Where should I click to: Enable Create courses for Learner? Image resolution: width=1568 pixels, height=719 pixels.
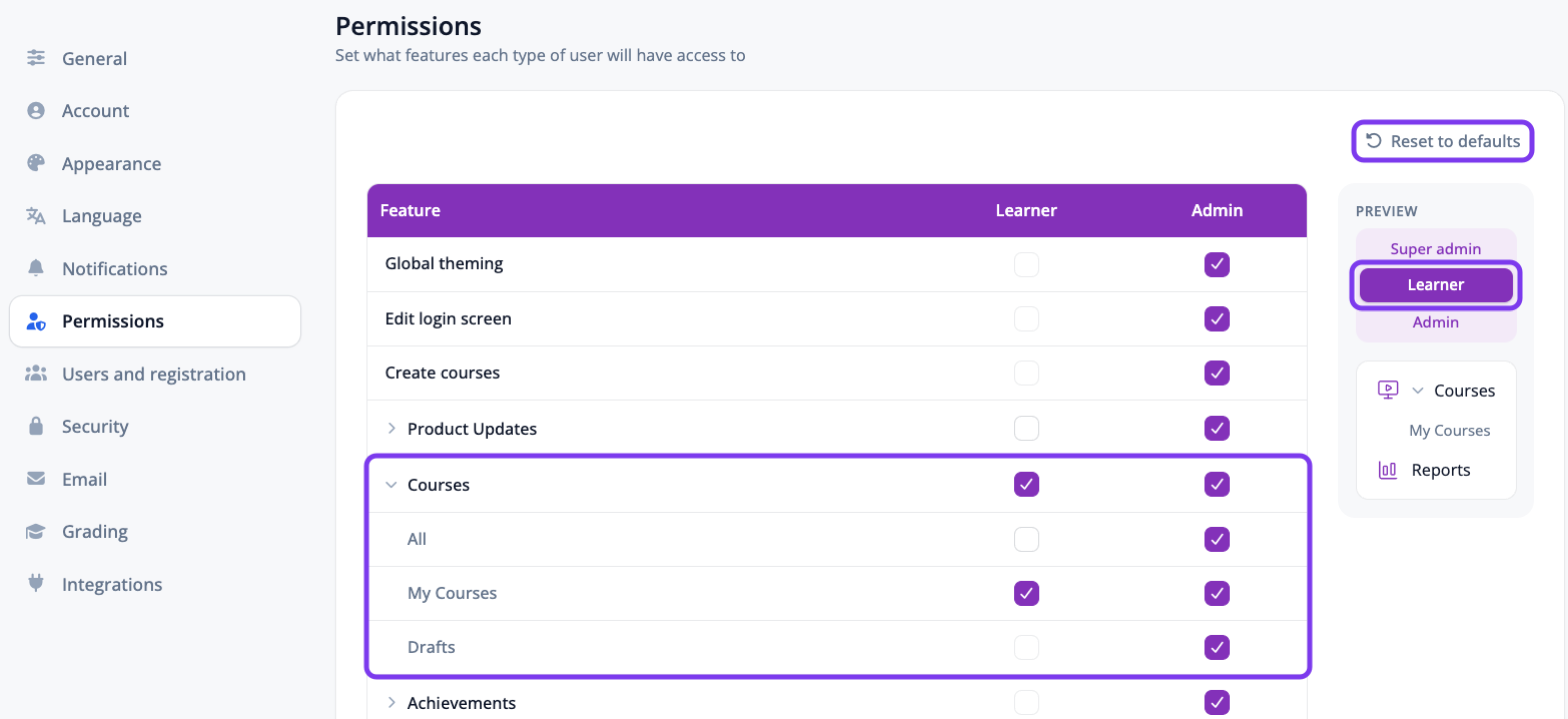(x=1026, y=373)
